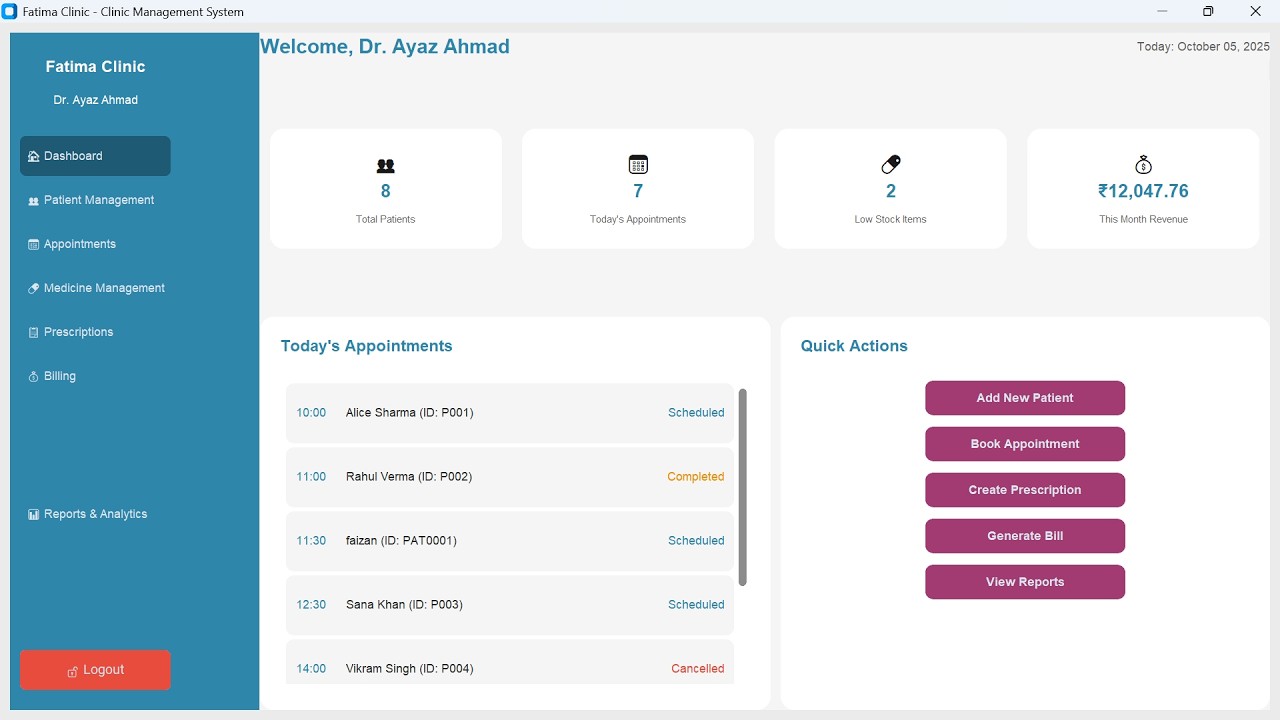The image size is (1280, 720).
Task: Click the Prescriptions clipboard icon
Action: (34, 332)
